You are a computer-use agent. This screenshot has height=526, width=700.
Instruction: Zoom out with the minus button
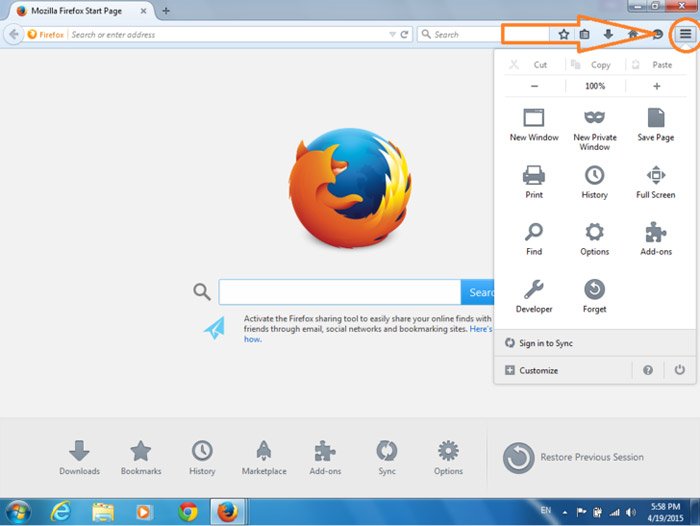pos(534,86)
